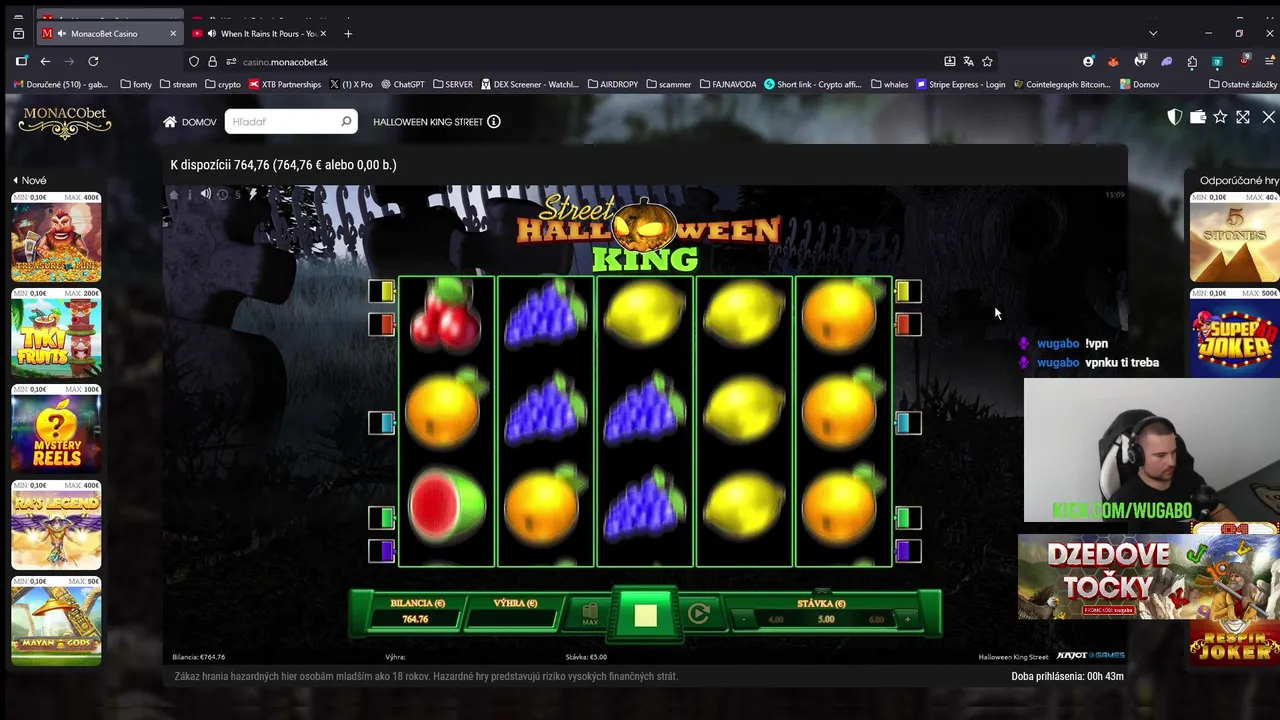The width and height of the screenshot is (1280, 720).
Task: Open a new browser tab
Action: tap(348, 34)
